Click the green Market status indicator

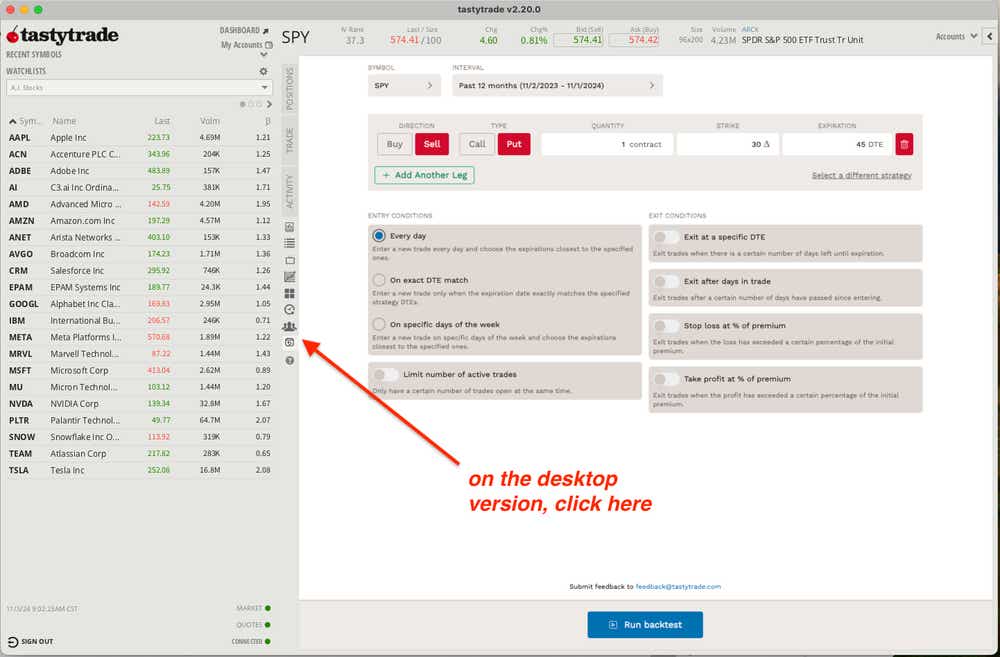[x=268, y=609]
